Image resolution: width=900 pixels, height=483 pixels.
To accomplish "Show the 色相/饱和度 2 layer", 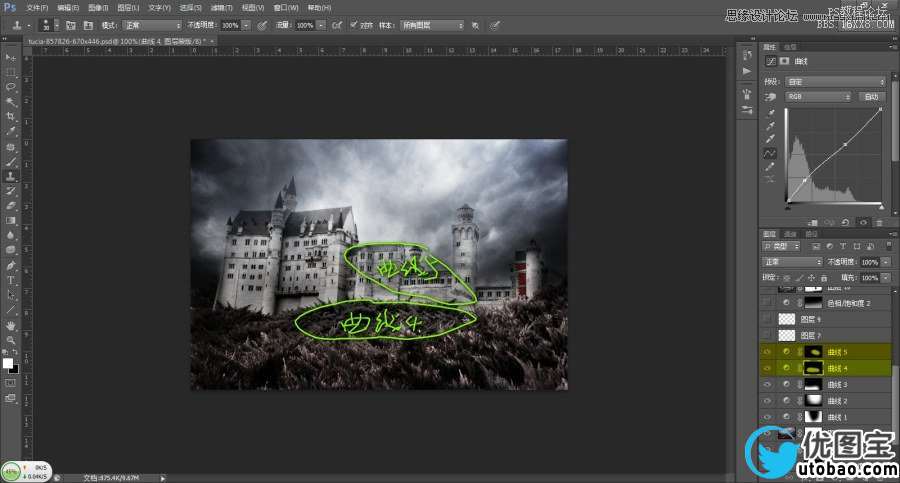I will click(x=767, y=302).
